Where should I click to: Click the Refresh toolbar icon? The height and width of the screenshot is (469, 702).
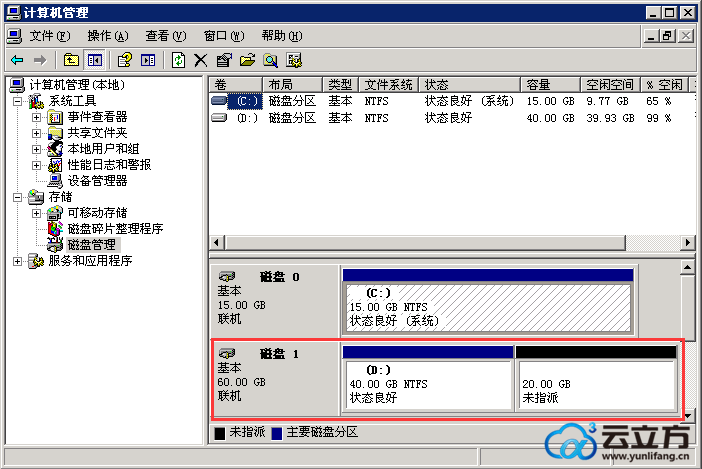click(x=178, y=60)
